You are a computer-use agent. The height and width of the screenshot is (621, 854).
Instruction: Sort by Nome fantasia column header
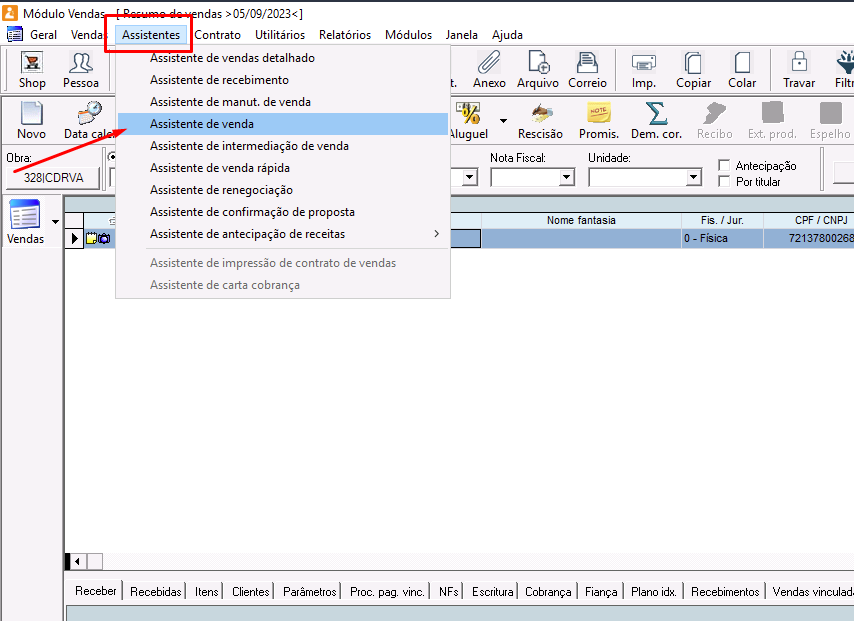[581, 220]
